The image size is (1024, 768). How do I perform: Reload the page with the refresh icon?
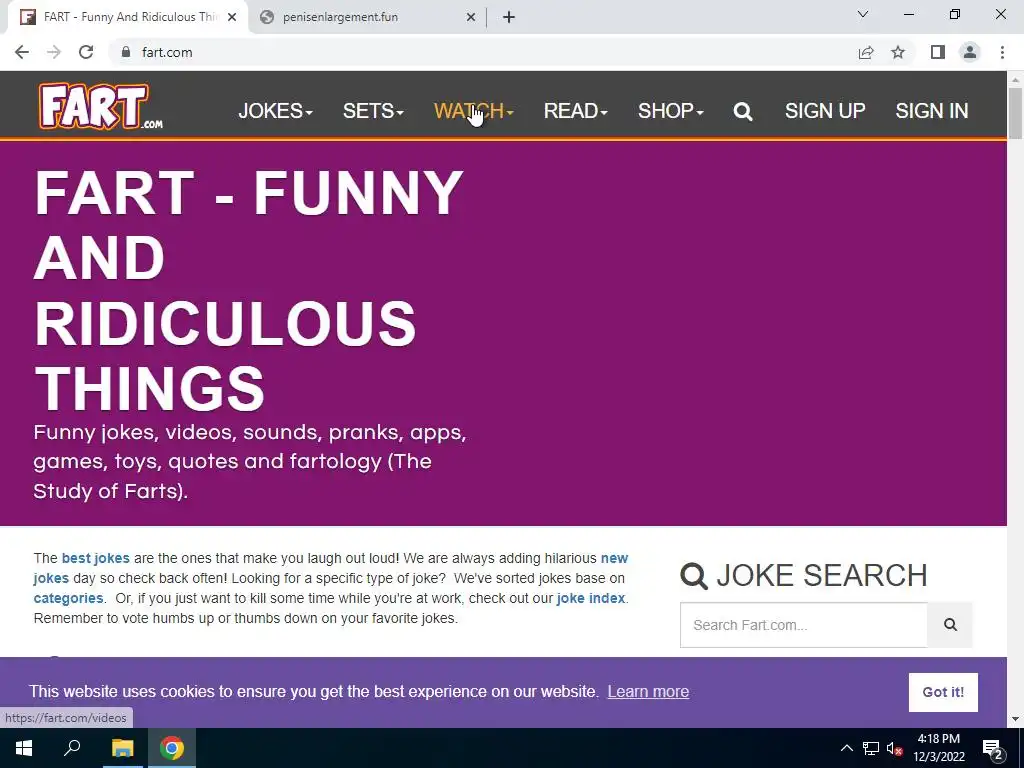[86, 52]
